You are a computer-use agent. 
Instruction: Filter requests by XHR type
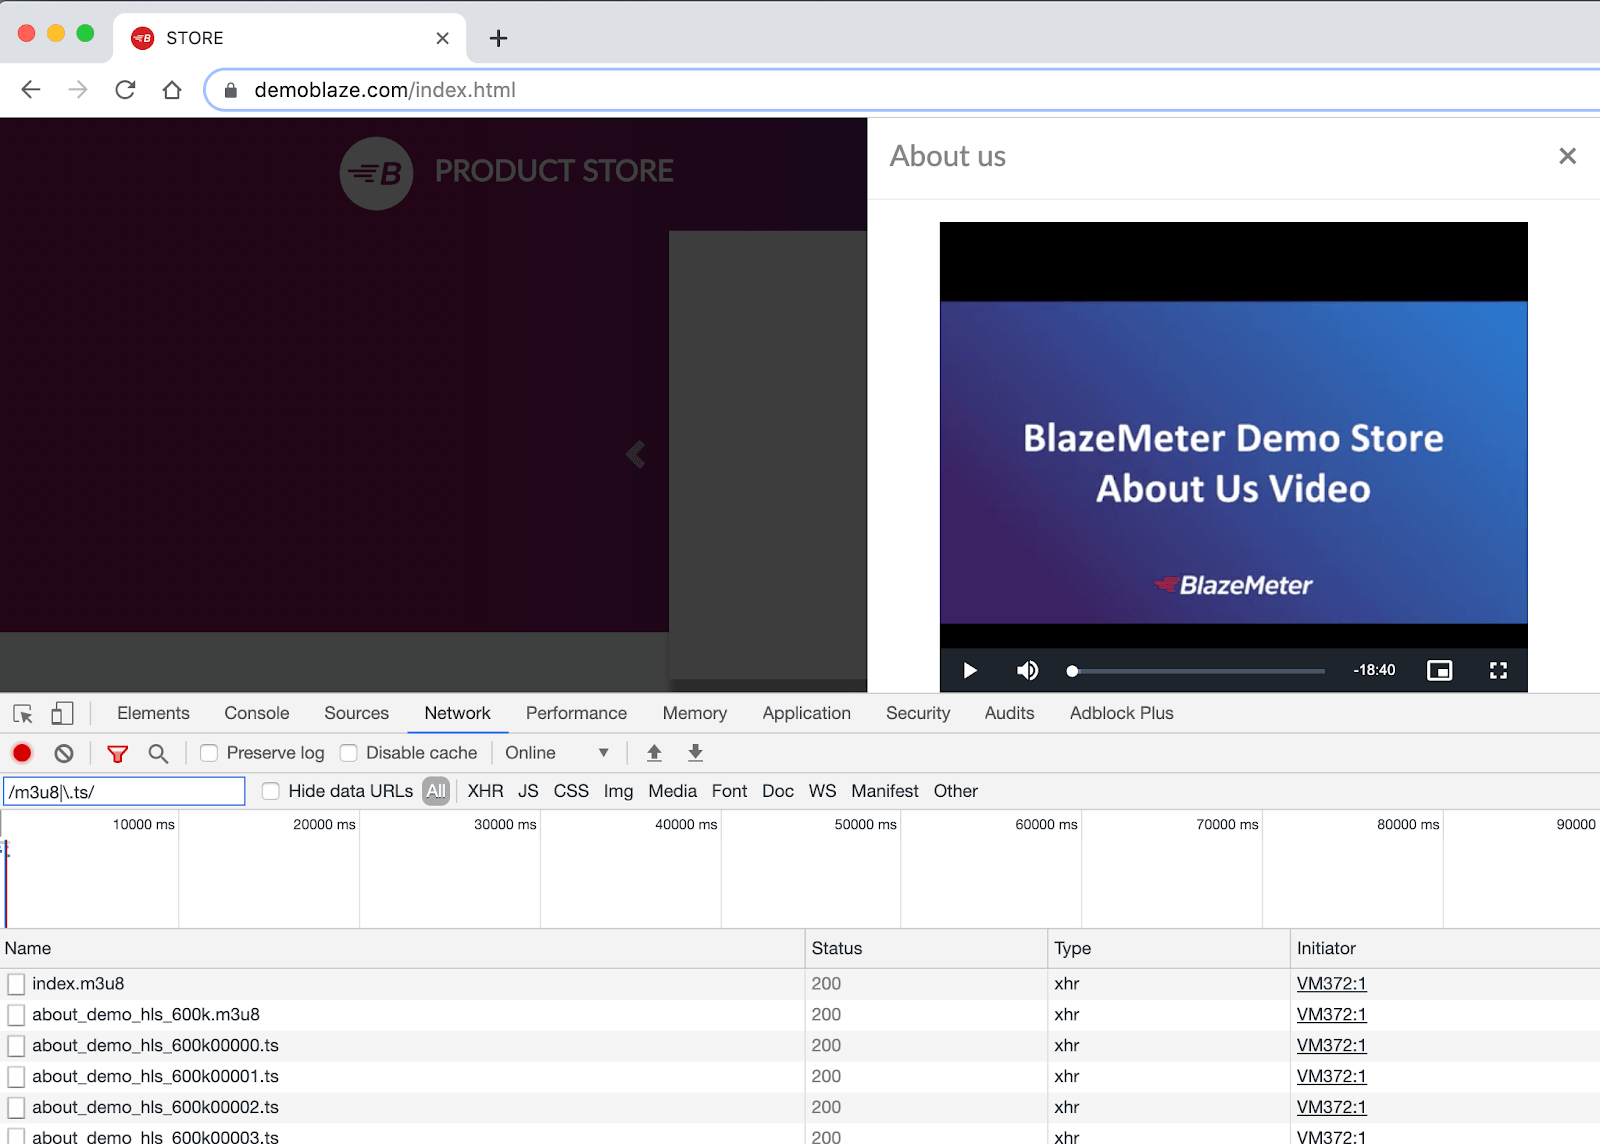485,791
